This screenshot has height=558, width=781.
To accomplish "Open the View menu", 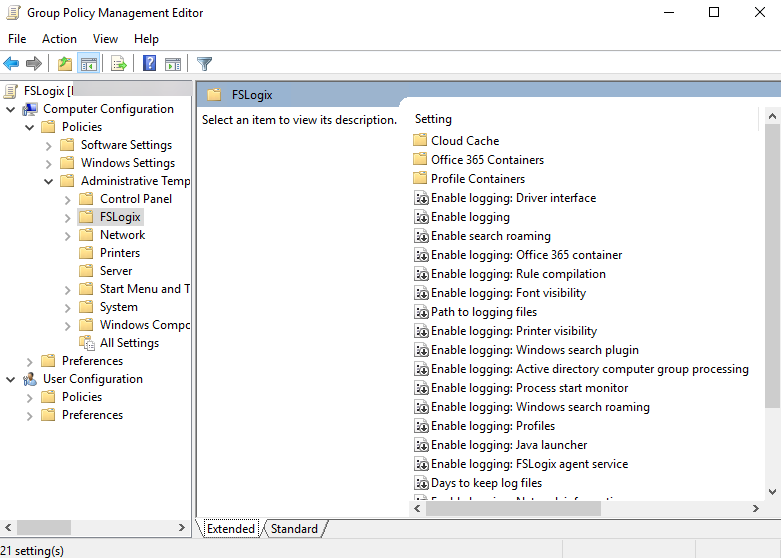I will pyautogui.click(x=105, y=39).
